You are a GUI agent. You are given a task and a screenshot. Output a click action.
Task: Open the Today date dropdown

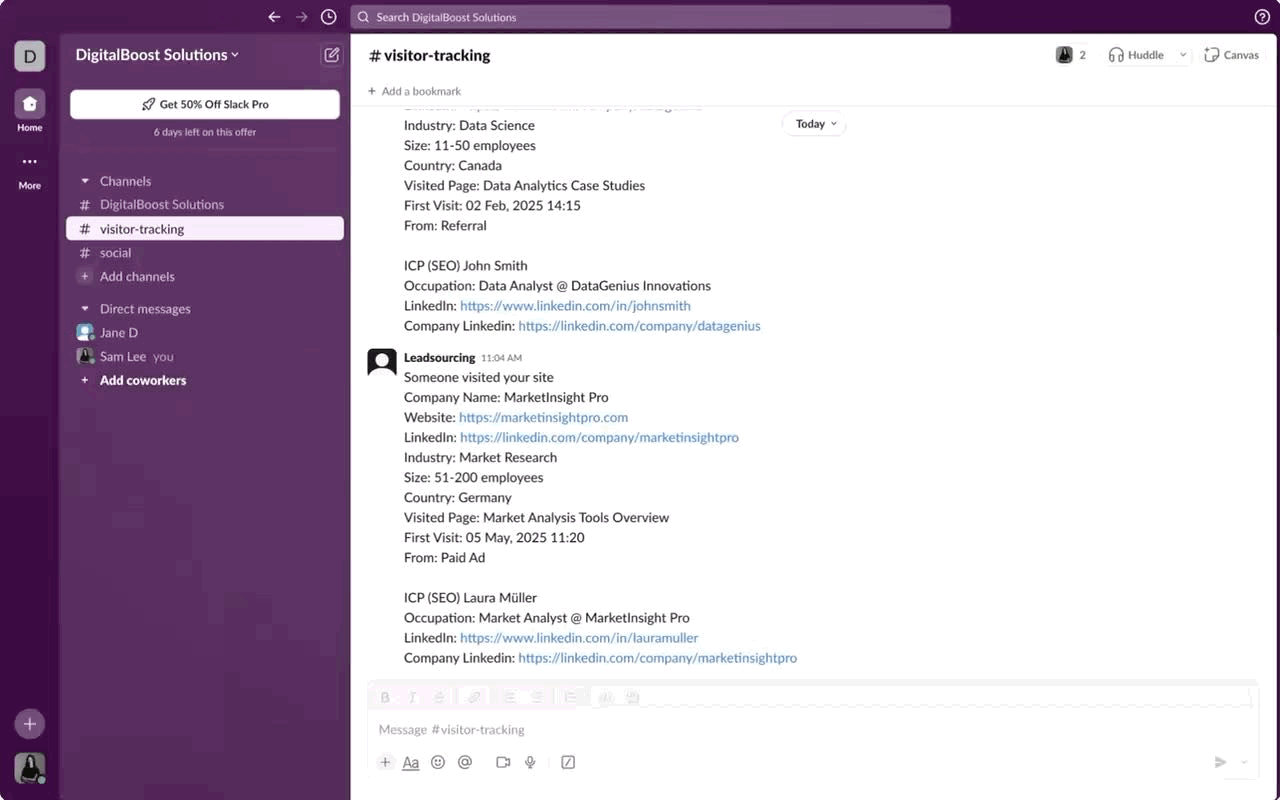click(815, 124)
